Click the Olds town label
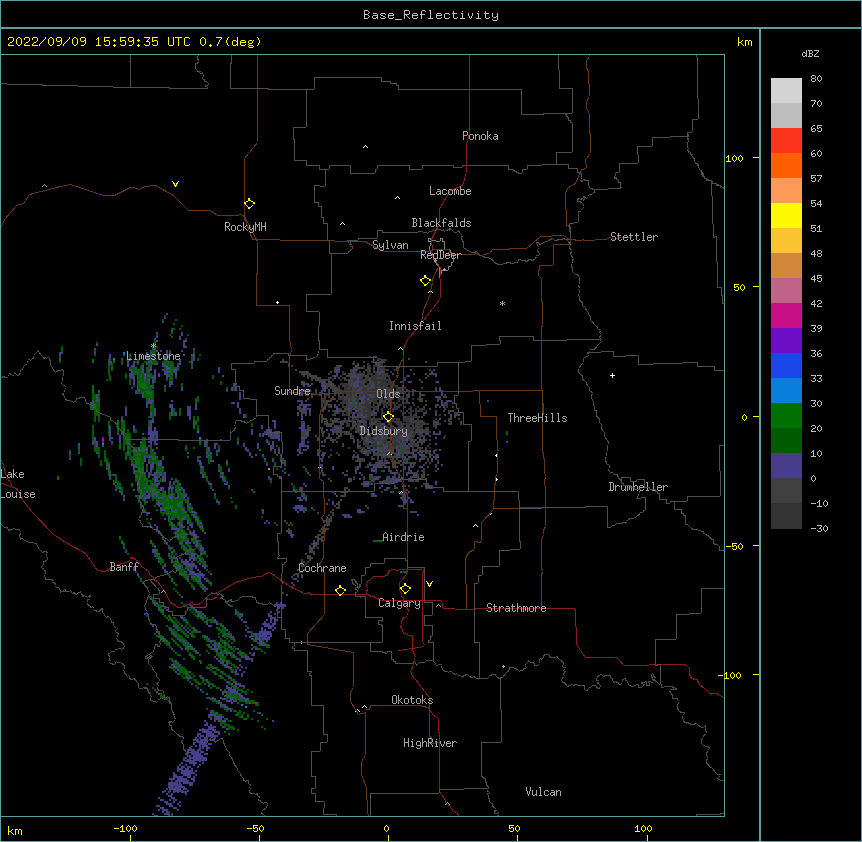The image size is (862, 842). pos(388,394)
